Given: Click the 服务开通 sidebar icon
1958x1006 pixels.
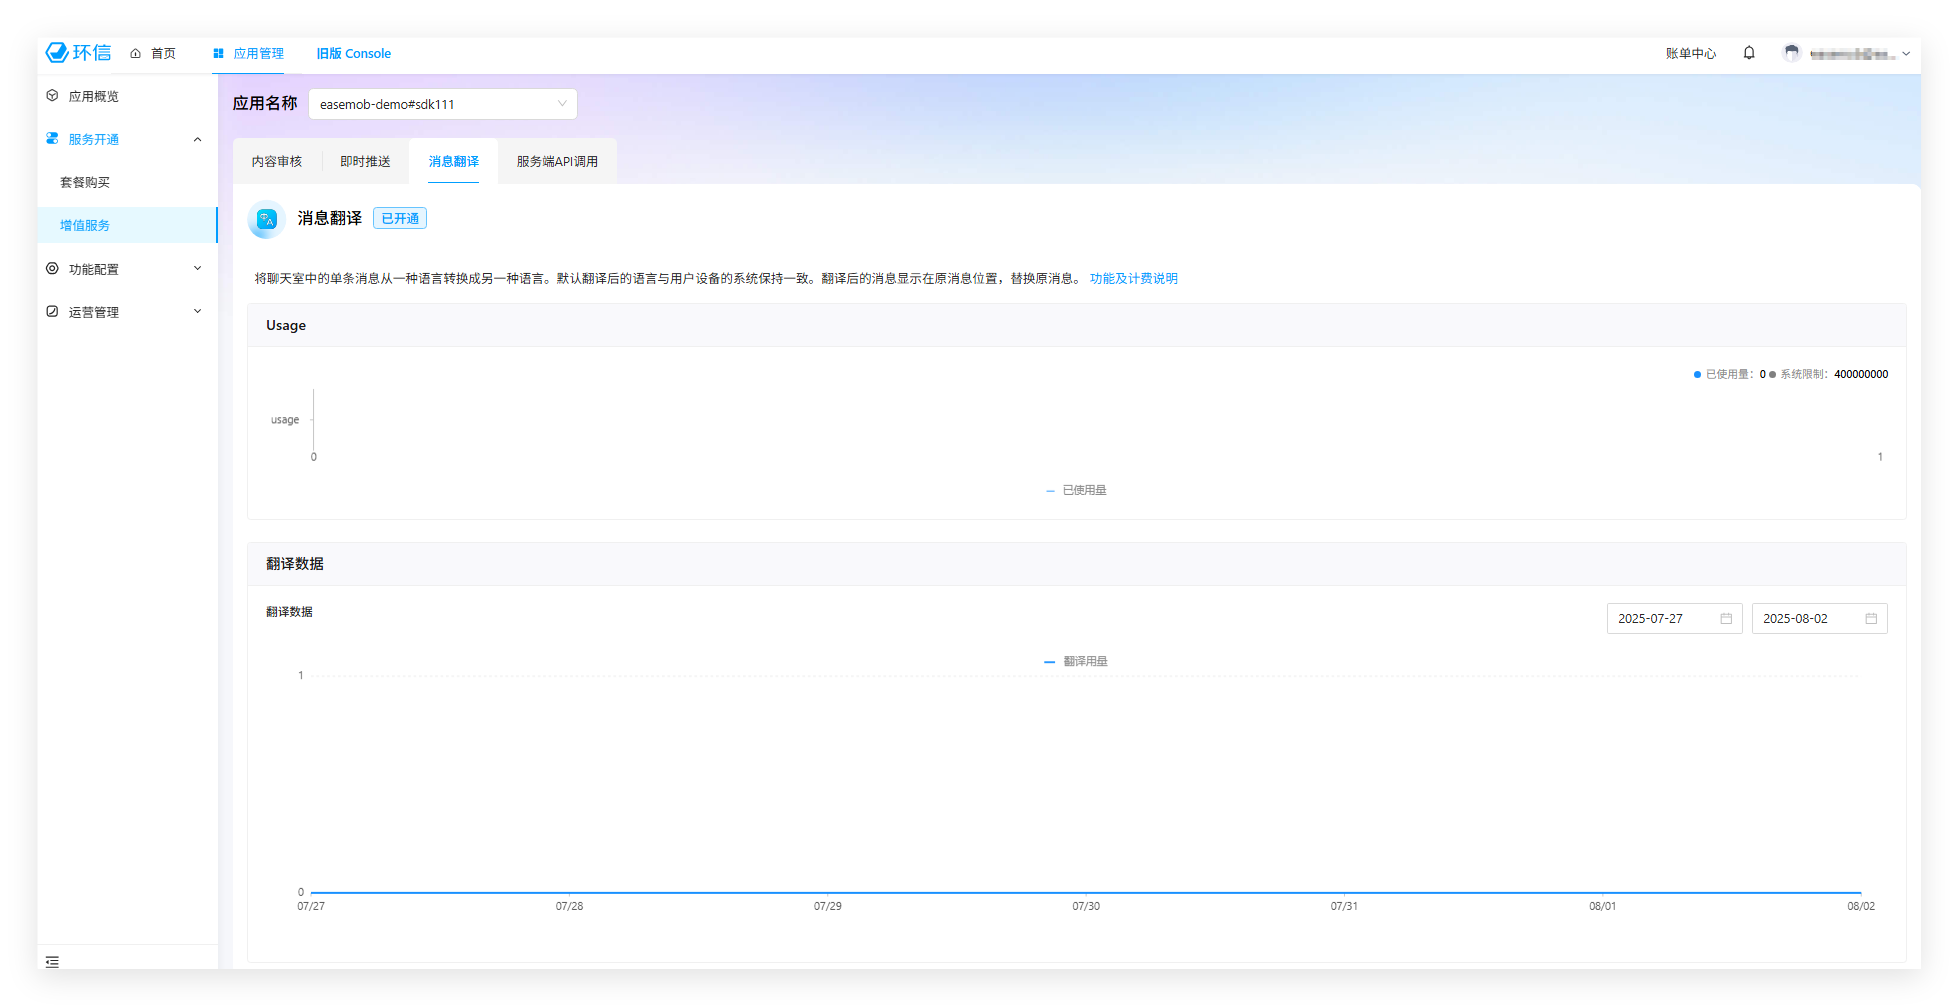Looking at the screenshot, I should [52, 139].
